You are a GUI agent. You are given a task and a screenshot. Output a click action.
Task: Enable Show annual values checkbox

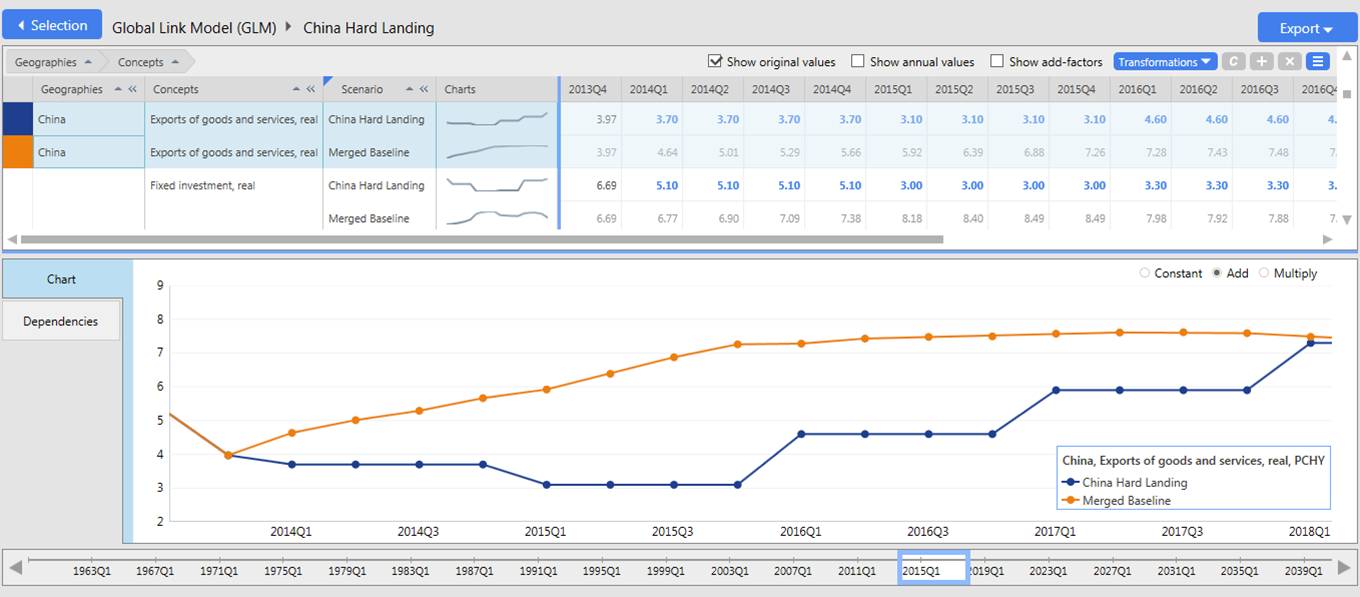pyautogui.click(x=858, y=62)
